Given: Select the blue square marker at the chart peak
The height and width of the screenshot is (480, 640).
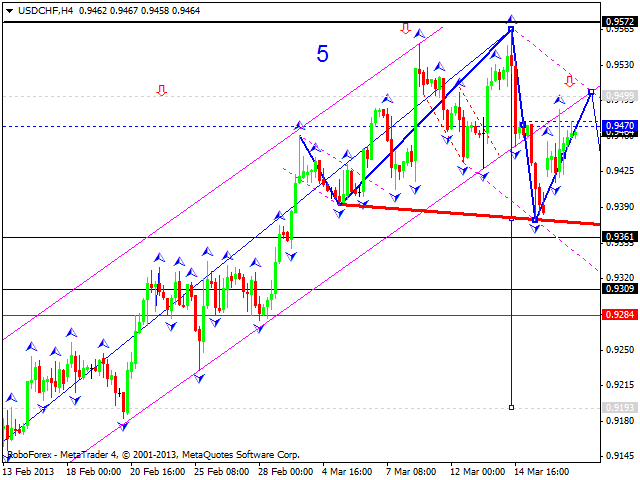Looking at the screenshot, I should (x=511, y=29).
